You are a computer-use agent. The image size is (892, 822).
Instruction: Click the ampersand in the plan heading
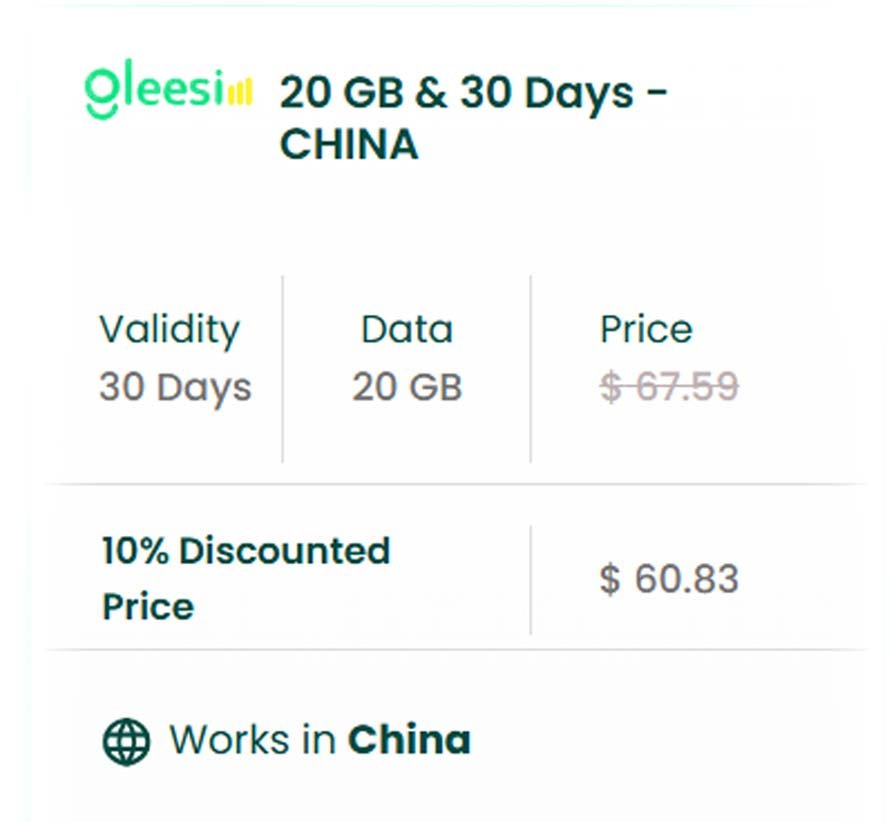click(428, 93)
